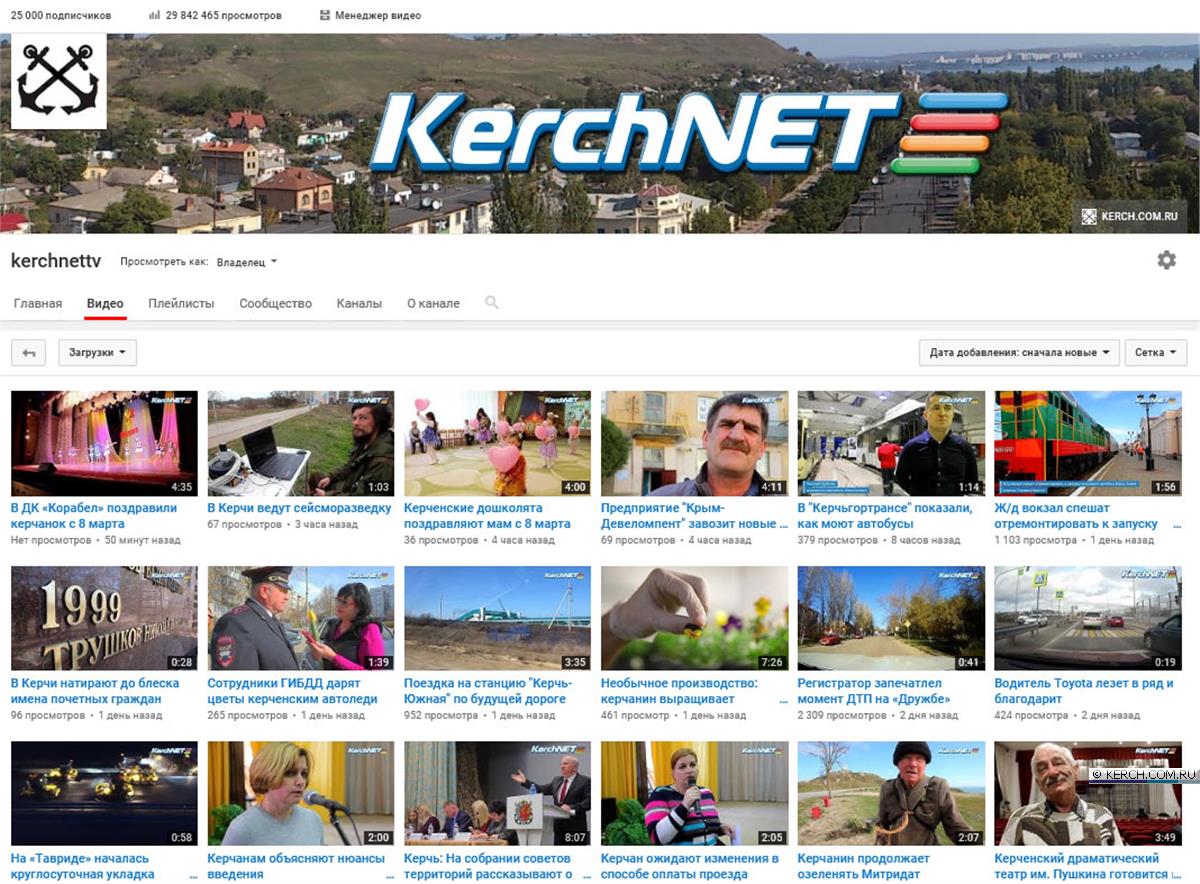Open video В "Керчьгортрансе" показали, как моют автобусы
Image resolution: width=1200 pixels, height=884 pixels.
(x=885, y=515)
